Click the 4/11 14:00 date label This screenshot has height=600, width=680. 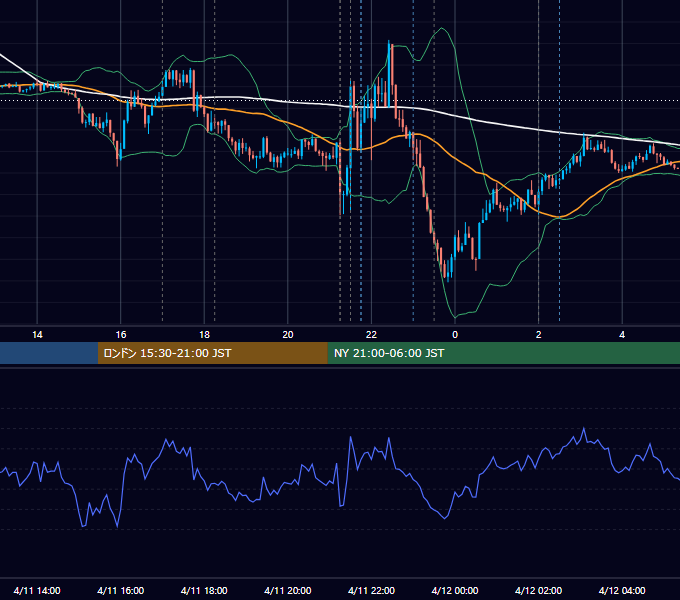pos(37,590)
